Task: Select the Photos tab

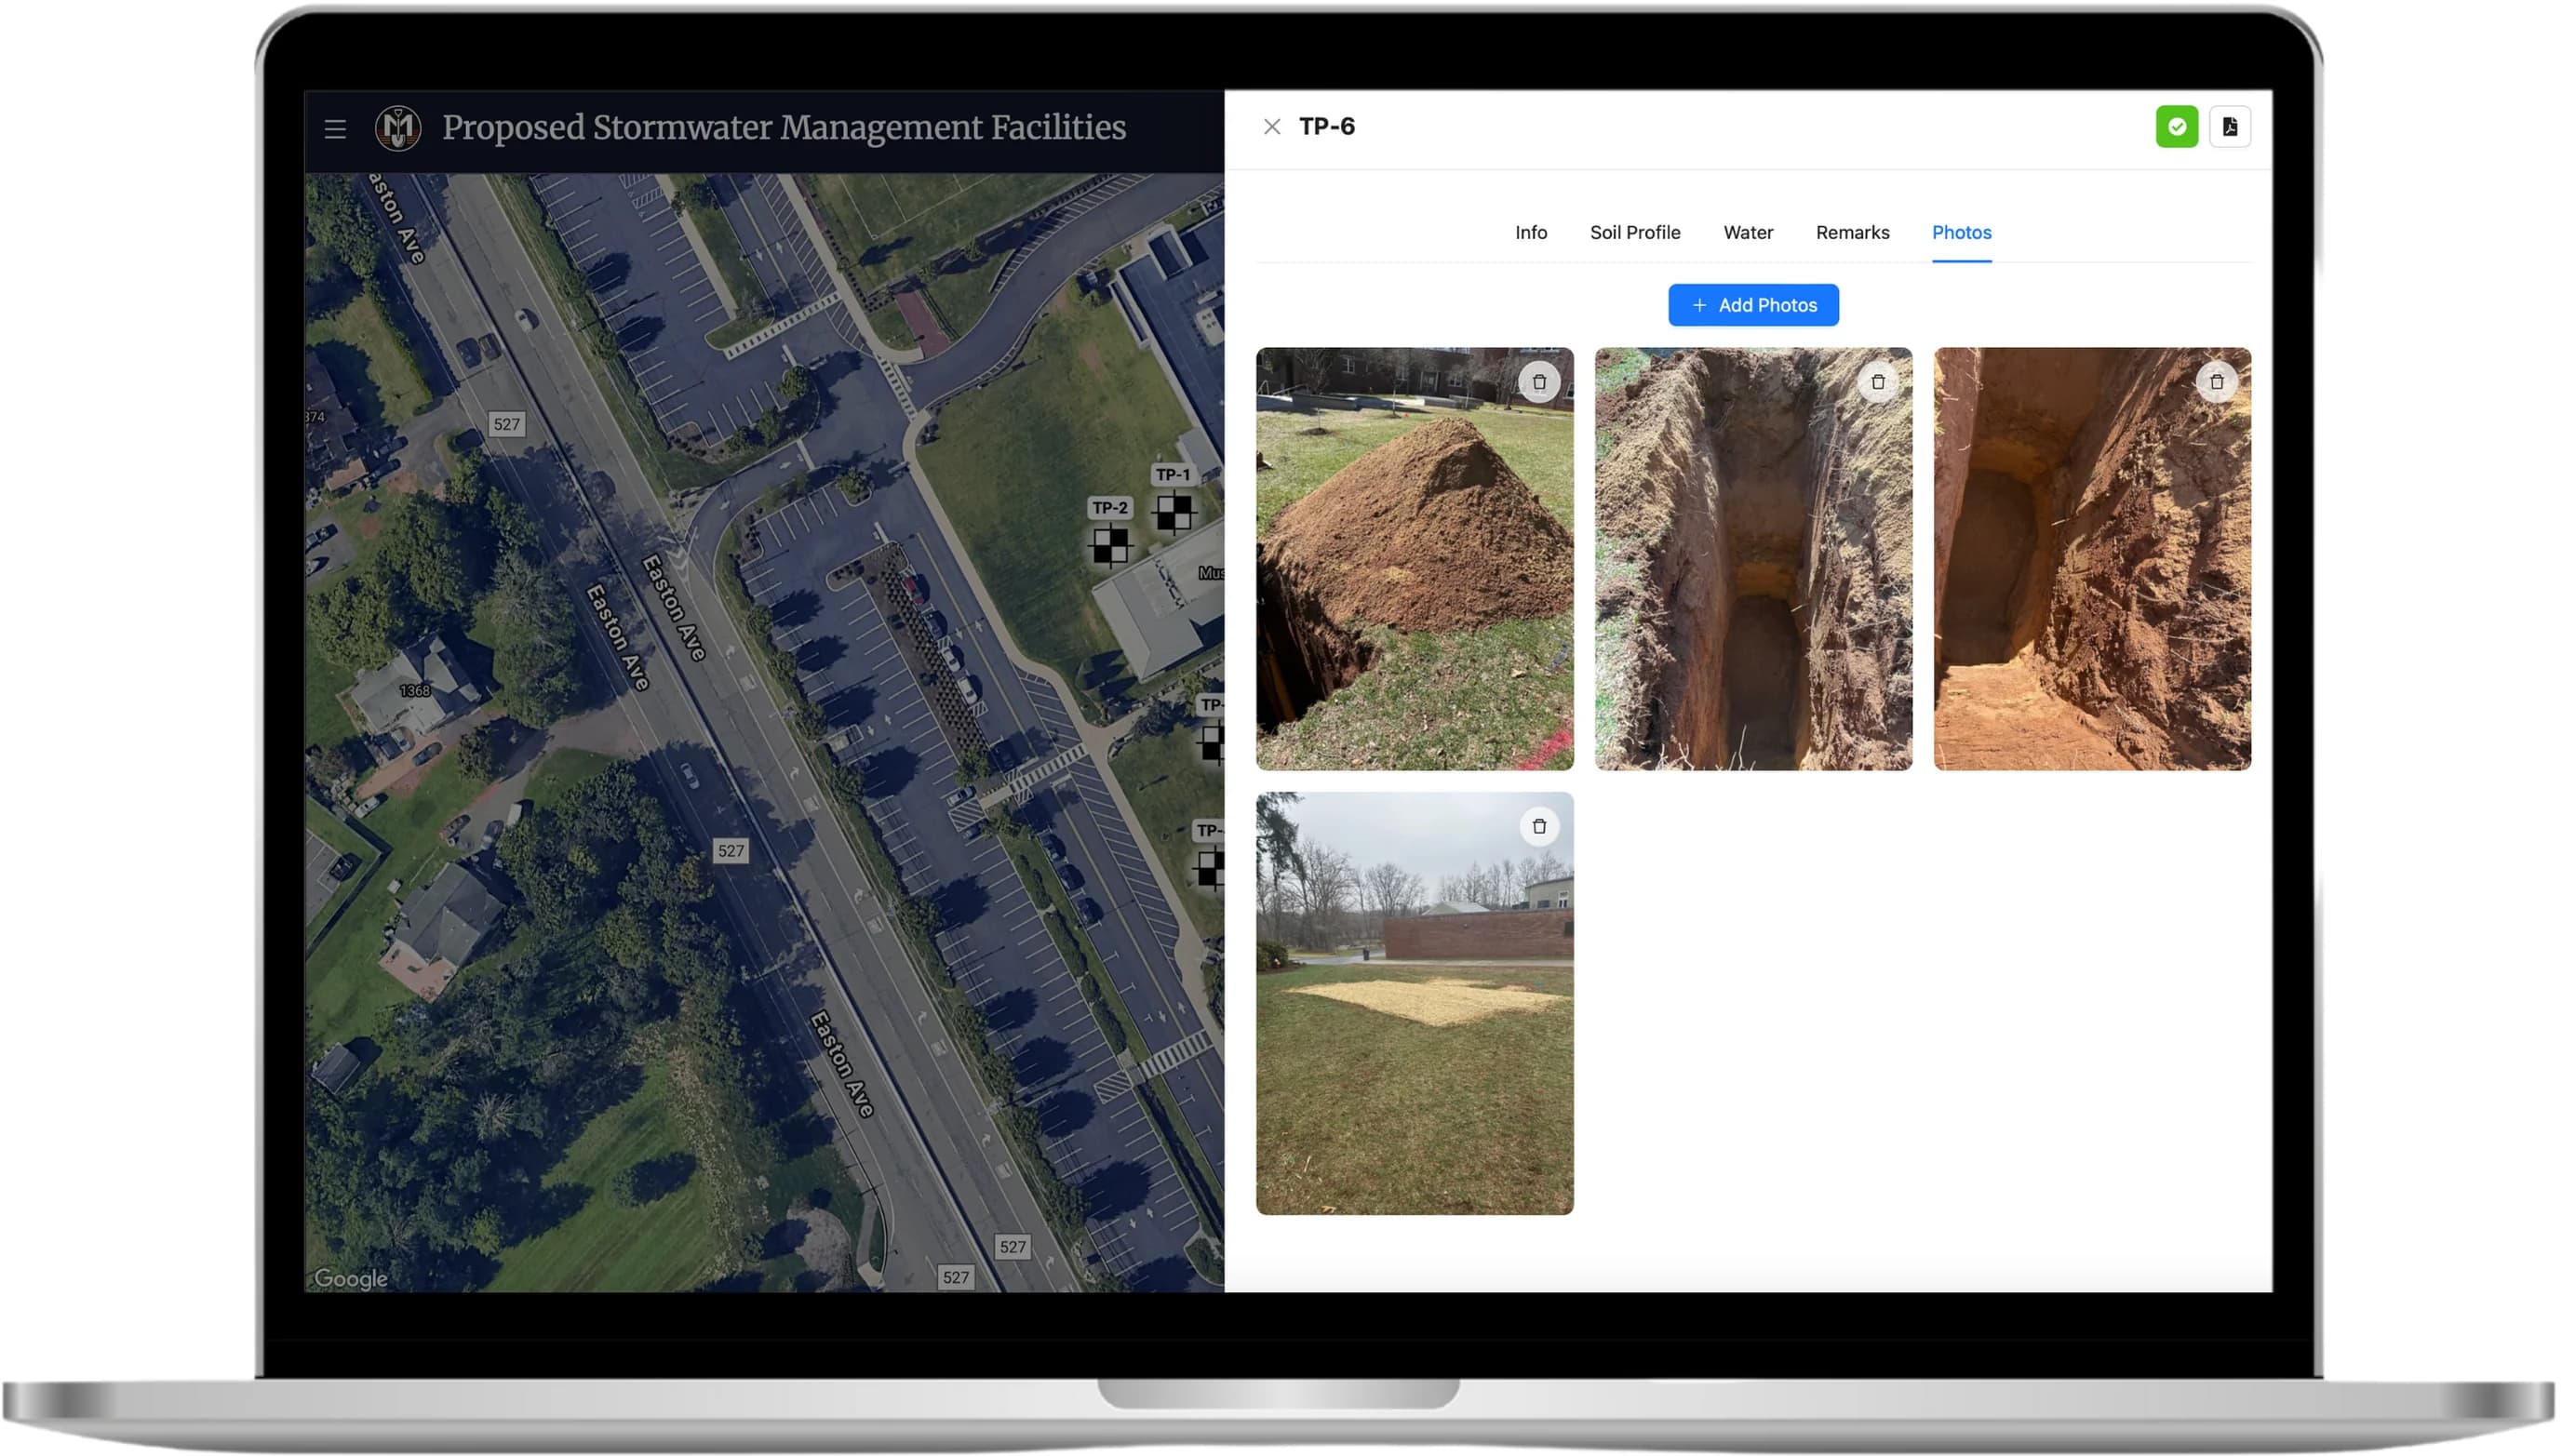Action: click(x=1960, y=232)
